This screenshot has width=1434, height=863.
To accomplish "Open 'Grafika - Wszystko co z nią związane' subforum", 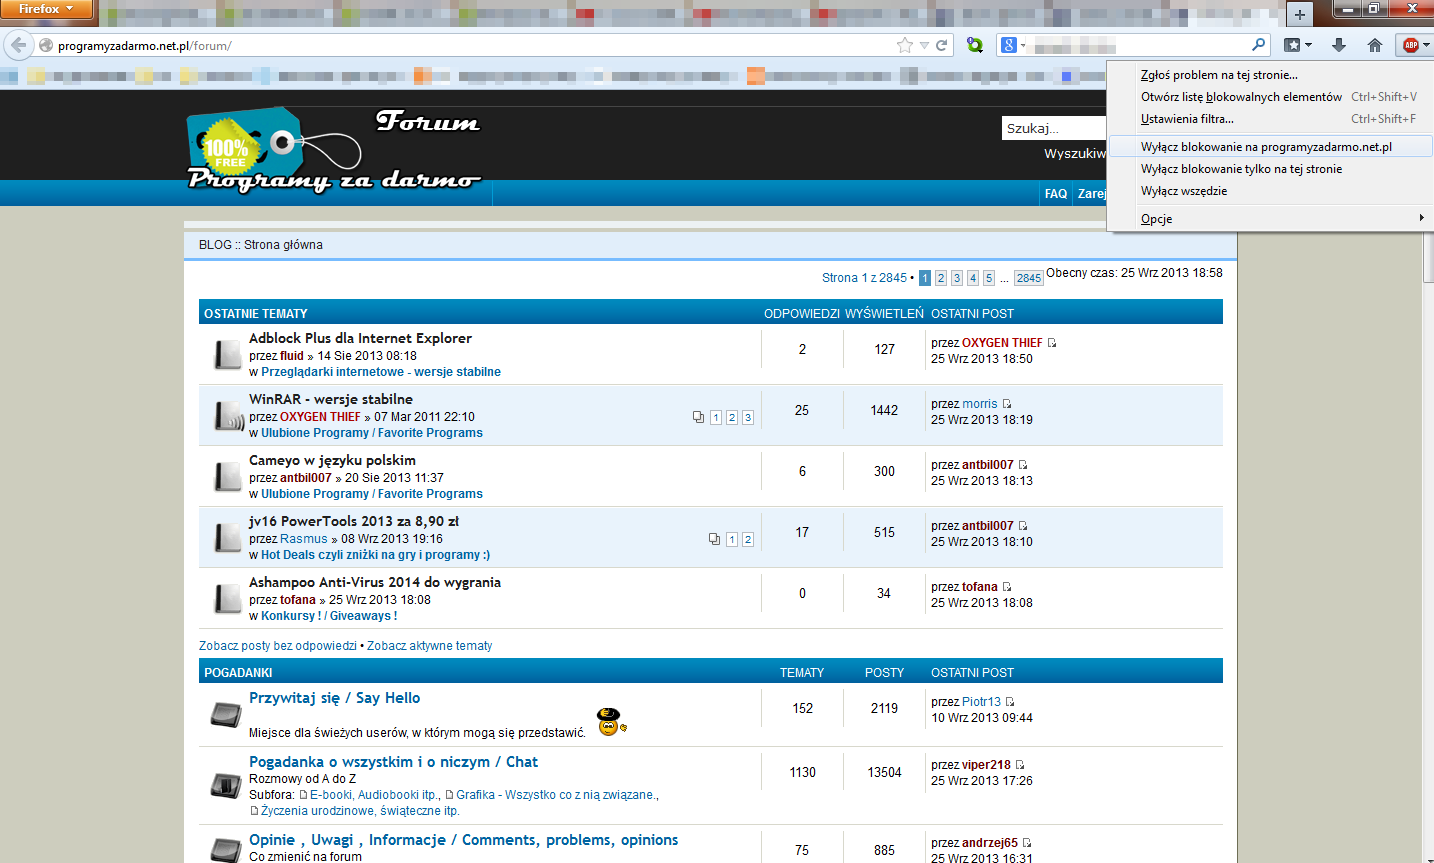I will (x=555, y=795).
